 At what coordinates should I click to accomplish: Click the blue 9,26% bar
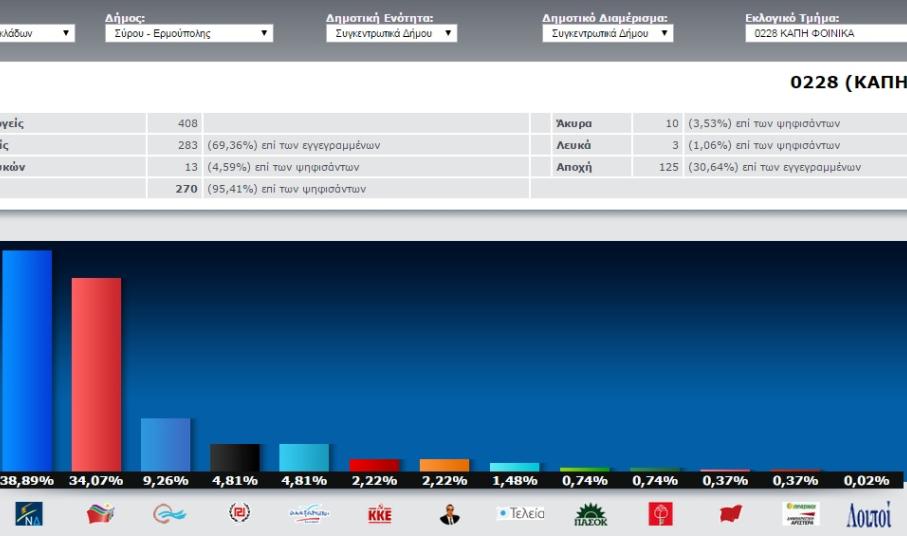[165, 444]
